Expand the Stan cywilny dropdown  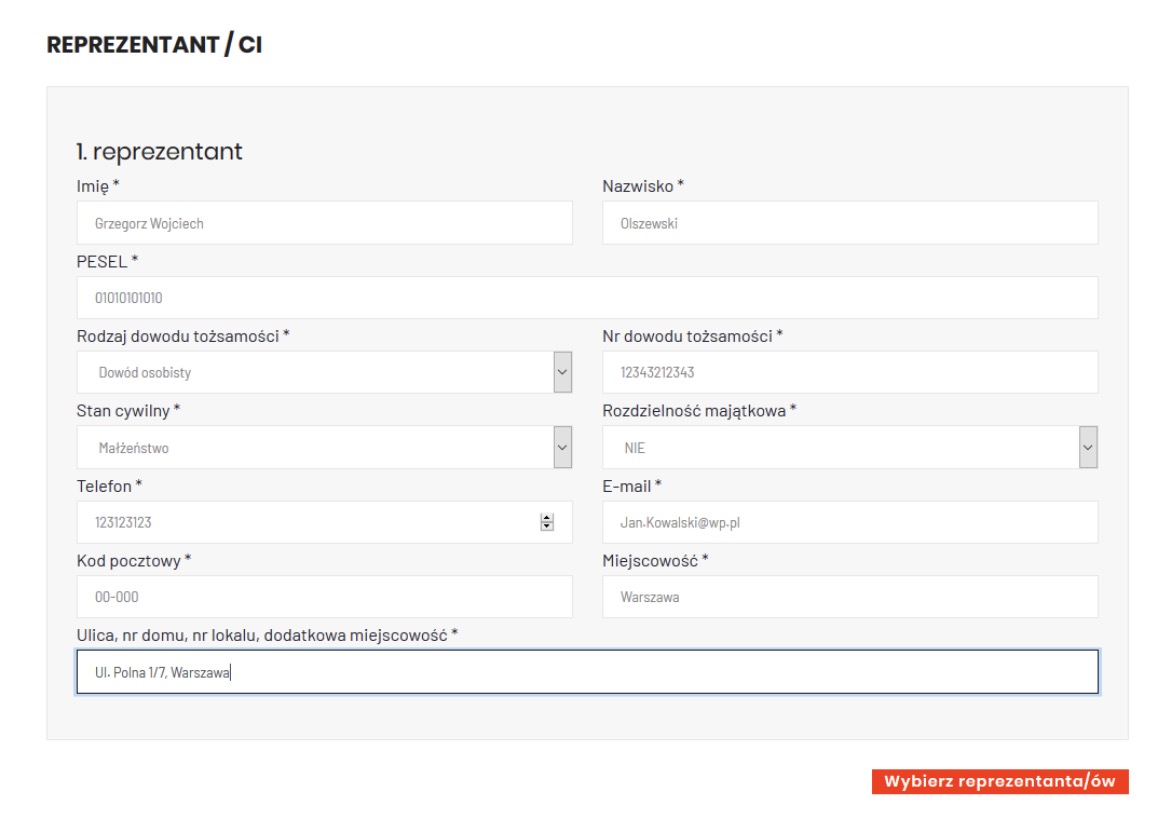point(324,448)
